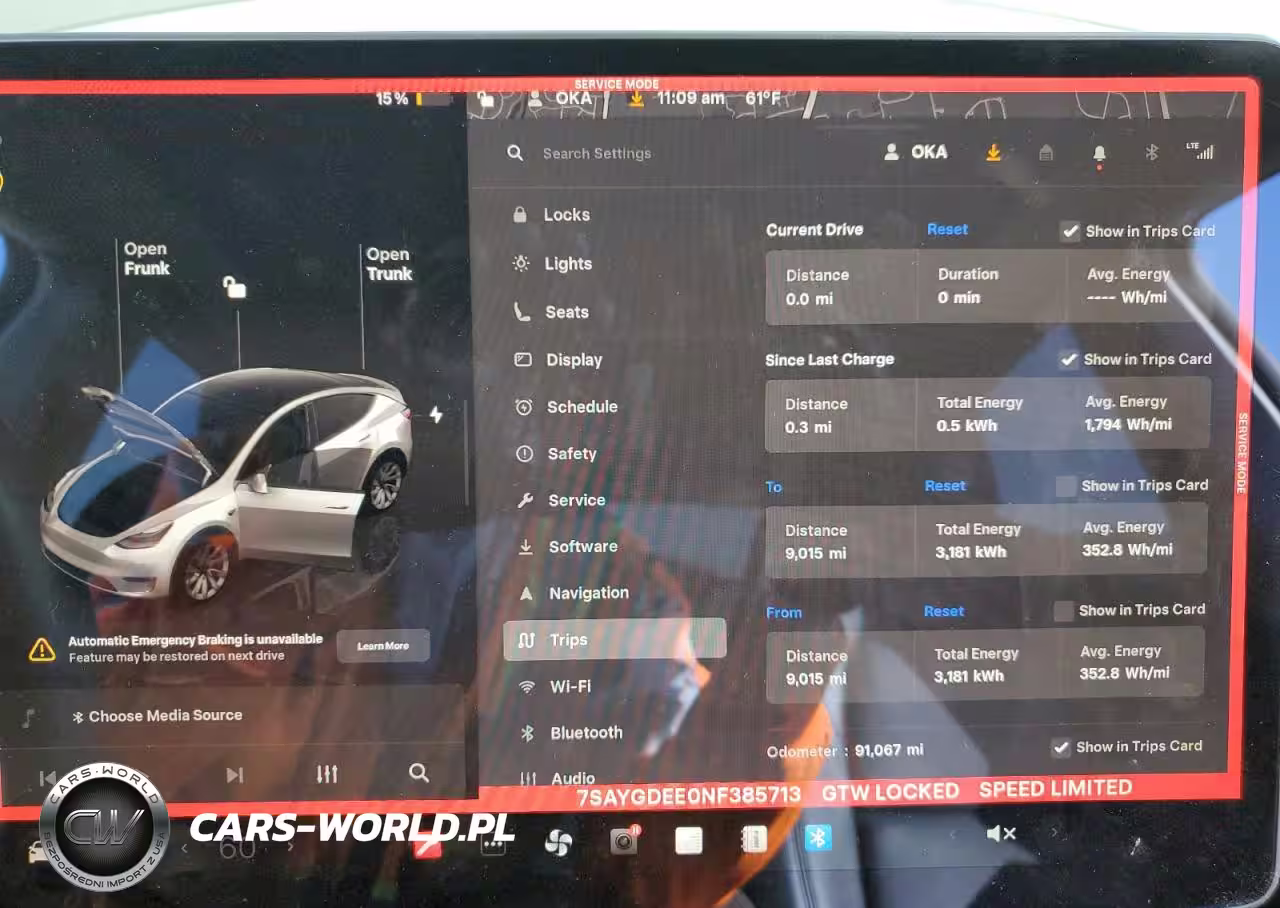Screen dimensions: 1280x908
Task: Tap the padlock icon above the car
Action: 234,288
